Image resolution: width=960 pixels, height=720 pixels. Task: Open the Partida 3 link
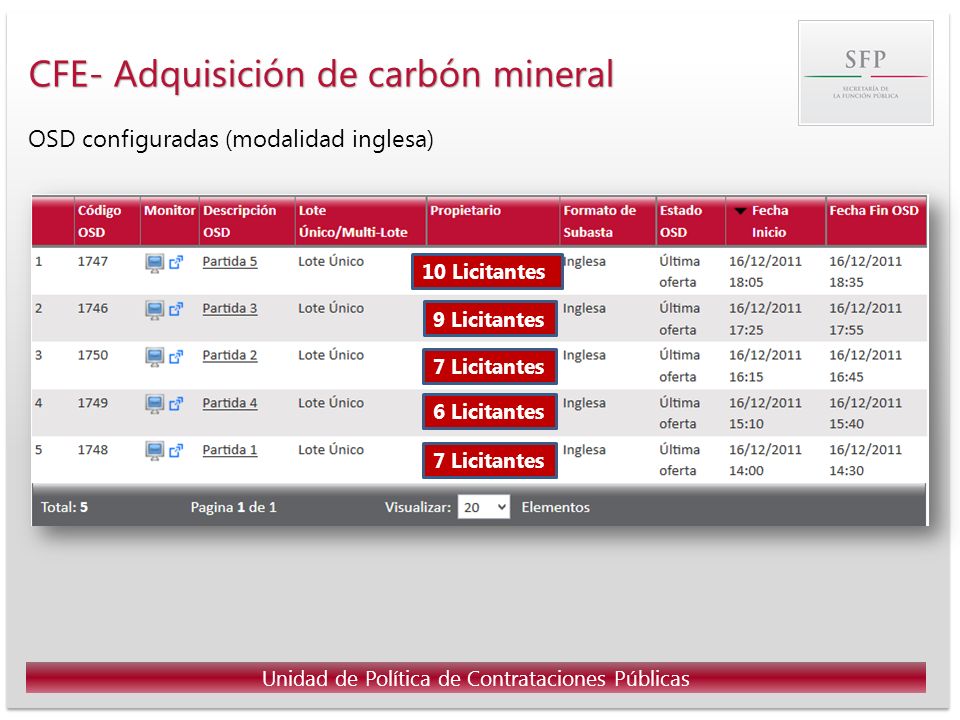tap(230, 309)
